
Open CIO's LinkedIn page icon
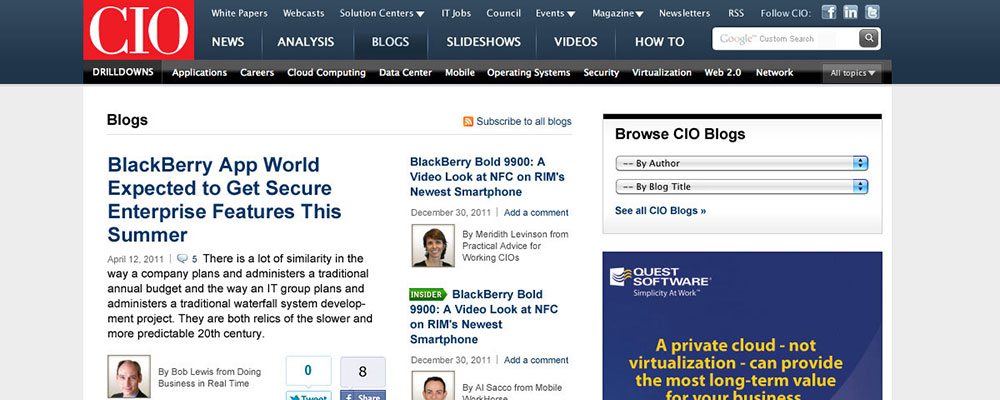pos(850,12)
